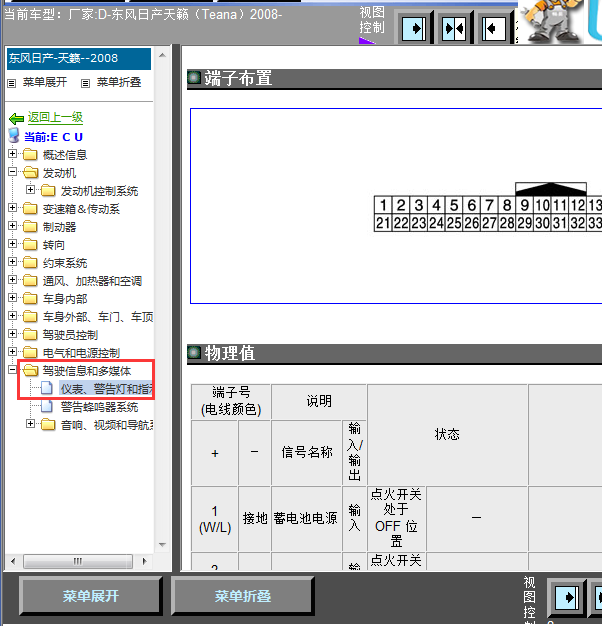Expand the 概述信息 tree node
Screen dimensions: 602x626
(12, 153)
